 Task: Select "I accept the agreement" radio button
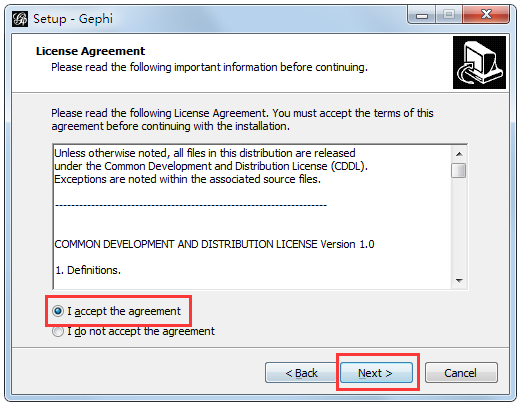[x=58, y=311]
